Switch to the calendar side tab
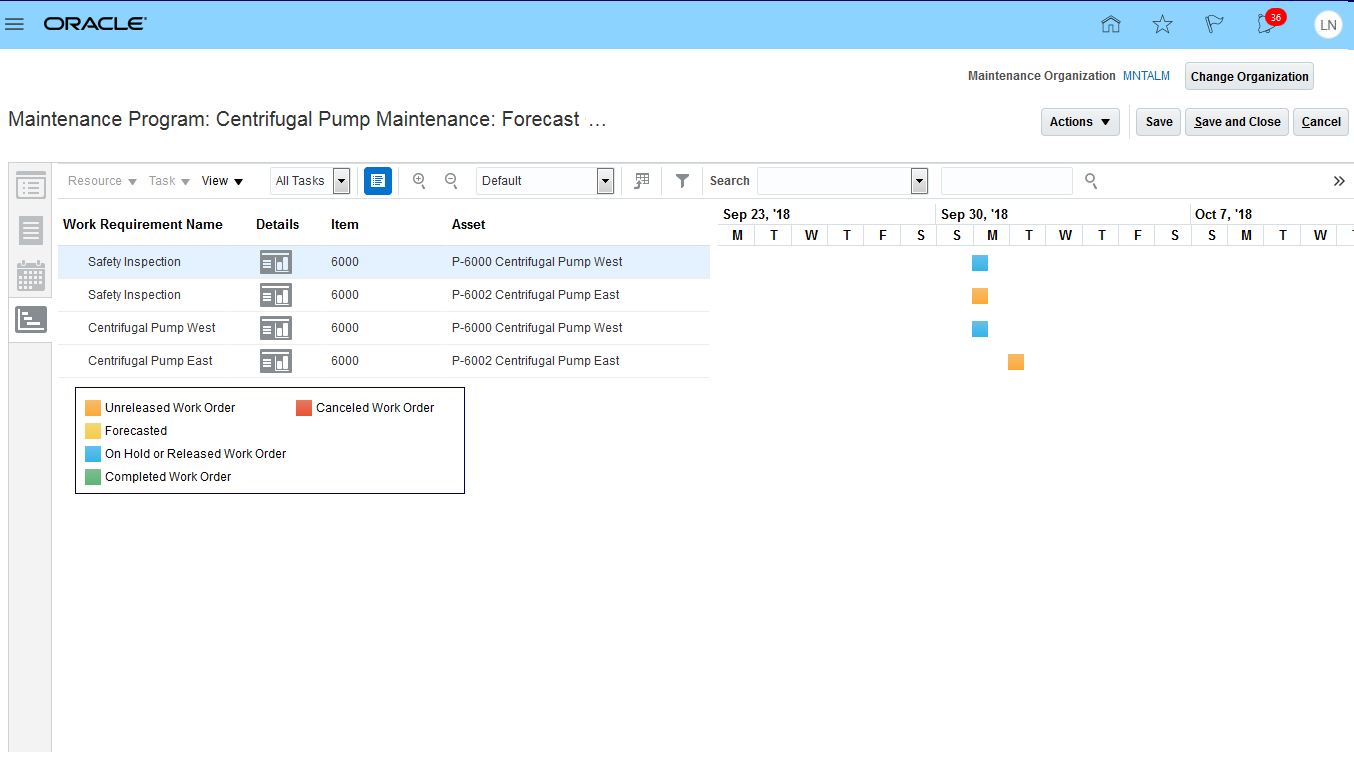This screenshot has width=1354, height=764. pyautogui.click(x=31, y=276)
